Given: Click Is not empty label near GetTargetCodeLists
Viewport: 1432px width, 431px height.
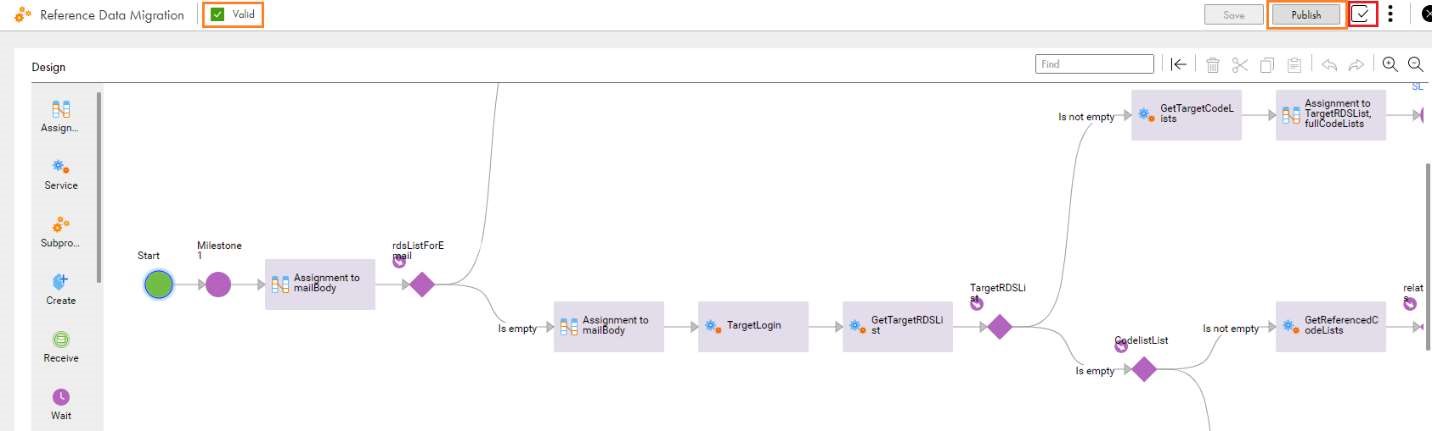Looking at the screenshot, I should 1086,117.
